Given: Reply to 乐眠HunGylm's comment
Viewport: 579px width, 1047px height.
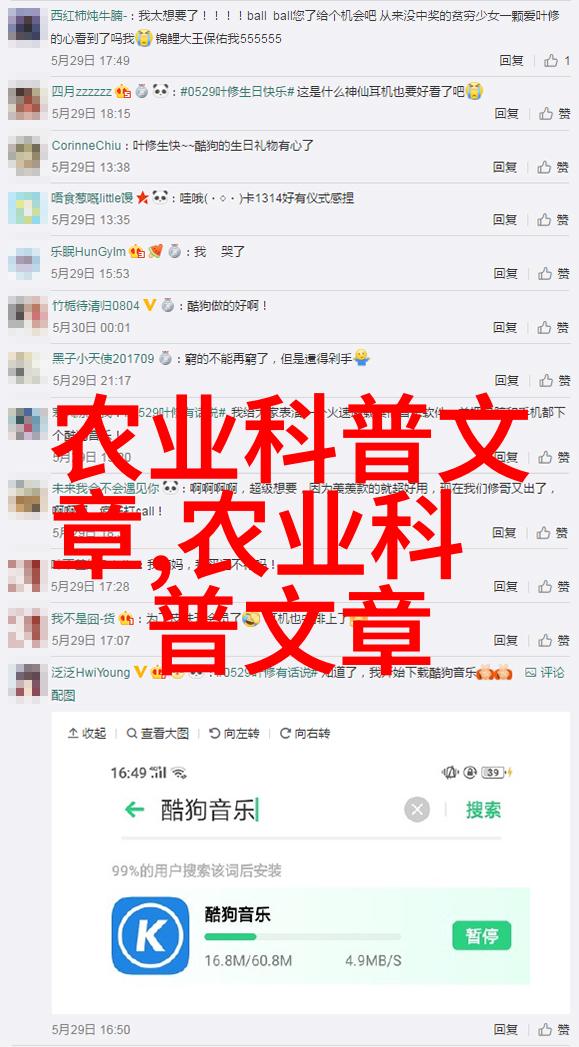Looking at the screenshot, I should coord(506,273).
